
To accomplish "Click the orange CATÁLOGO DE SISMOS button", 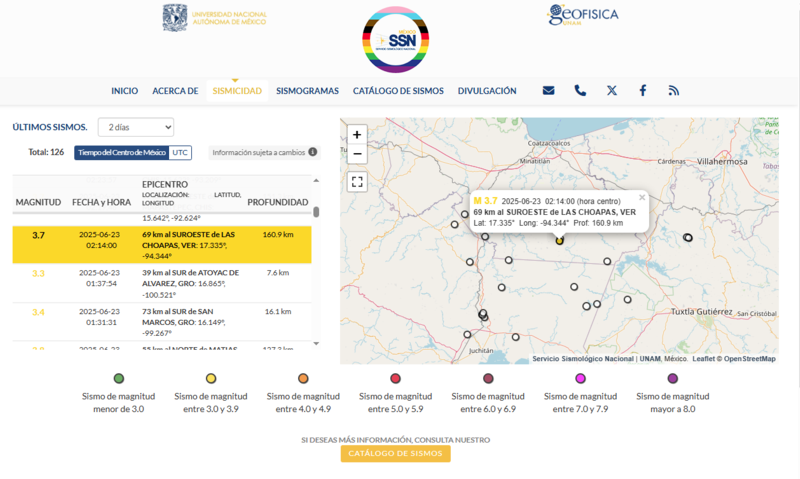I will 395,453.
